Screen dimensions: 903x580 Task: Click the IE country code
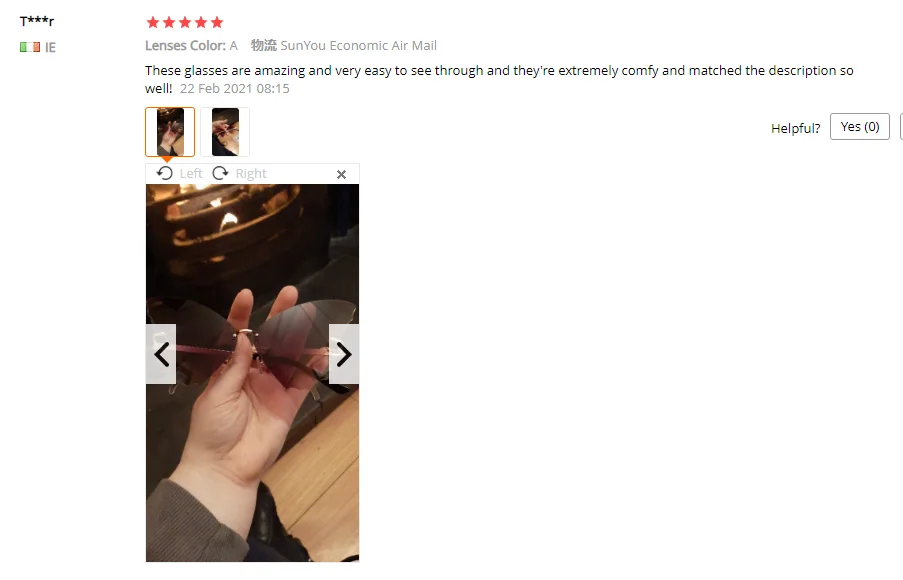[51, 47]
